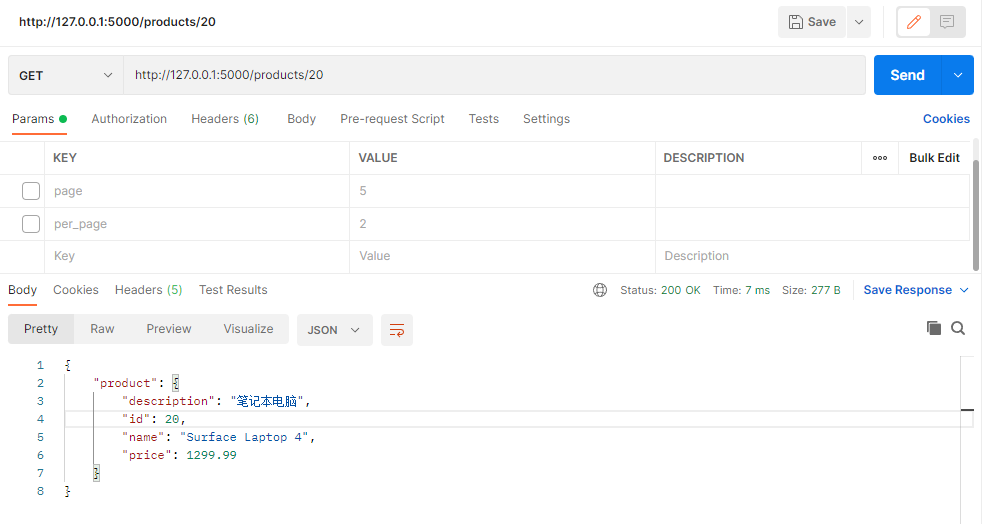Enable the per_page parameter checkbox
The width and height of the screenshot is (984, 524).
(31, 224)
